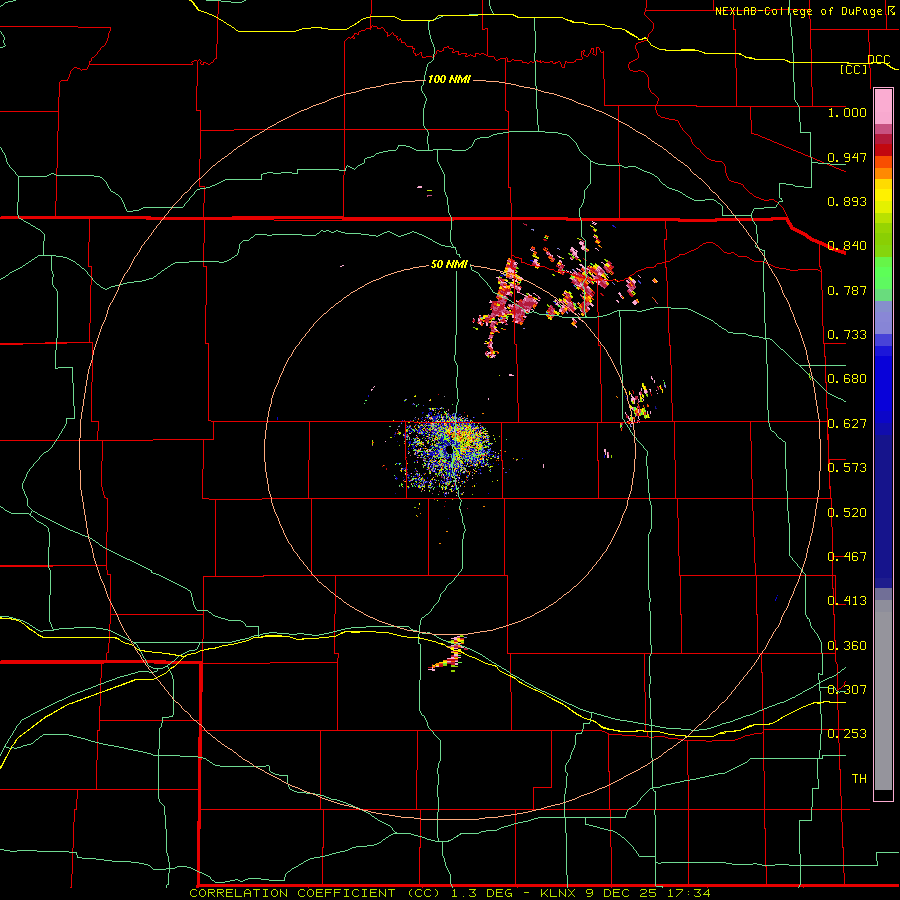900x900 pixels.
Task: Click the 0.680 scale value
Action: pos(847,379)
